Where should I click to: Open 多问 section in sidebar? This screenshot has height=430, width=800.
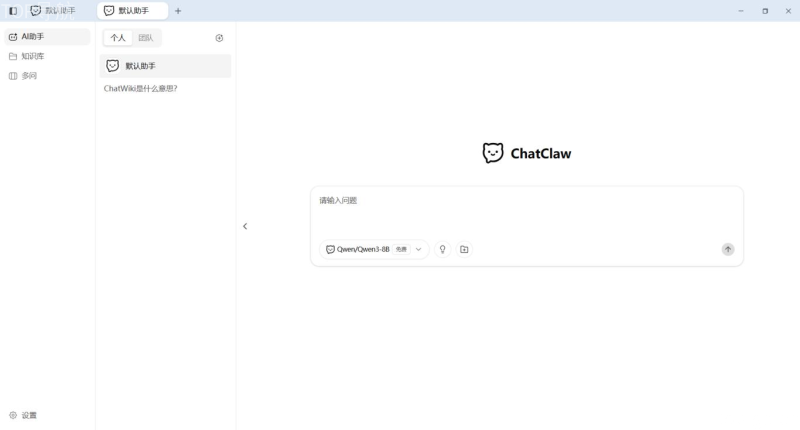click(x=47, y=75)
